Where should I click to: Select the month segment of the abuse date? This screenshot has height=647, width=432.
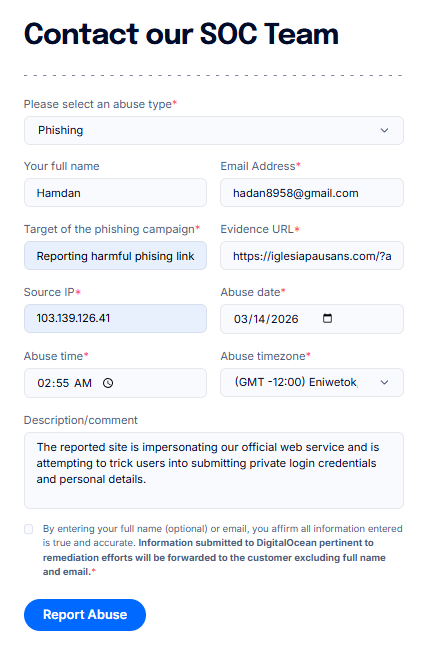coord(240,319)
